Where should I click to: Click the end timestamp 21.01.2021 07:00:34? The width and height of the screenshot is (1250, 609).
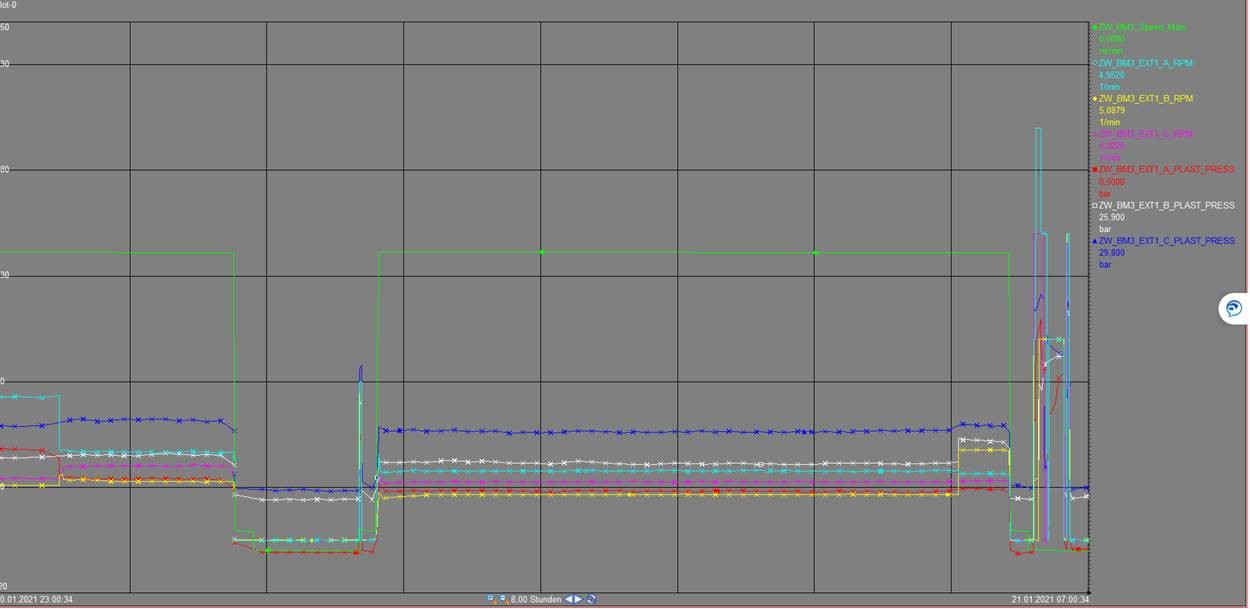[x=1050, y=599]
